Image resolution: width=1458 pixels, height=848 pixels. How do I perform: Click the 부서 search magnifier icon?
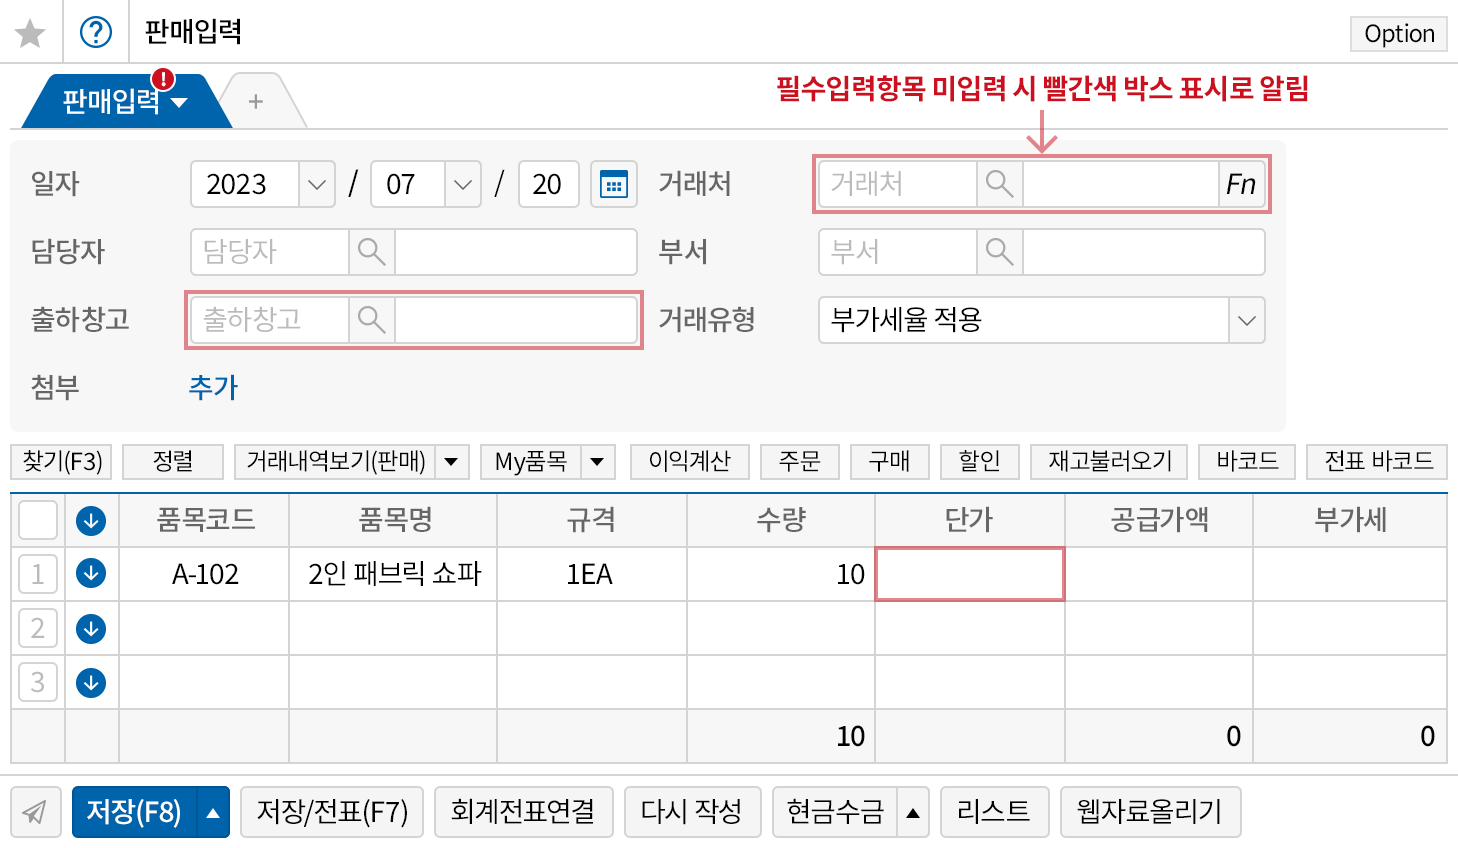[999, 252]
